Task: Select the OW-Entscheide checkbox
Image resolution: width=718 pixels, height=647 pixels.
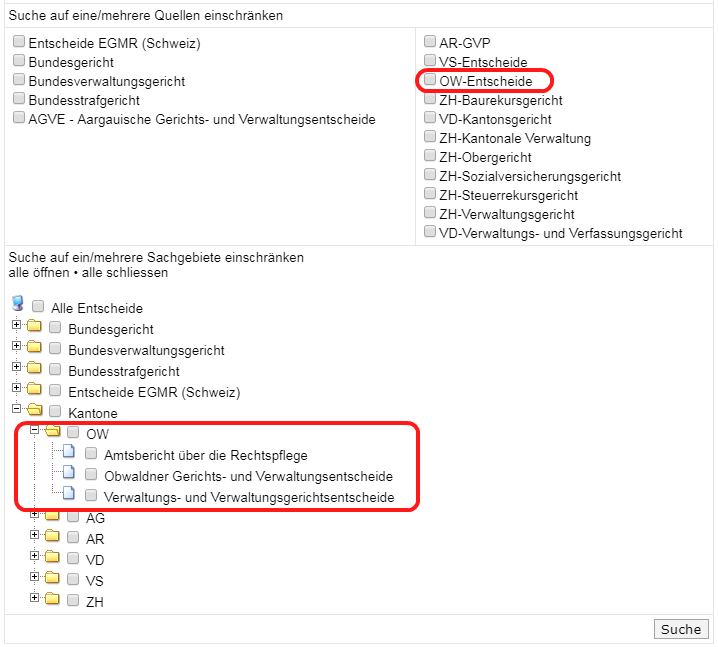Action: point(430,79)
